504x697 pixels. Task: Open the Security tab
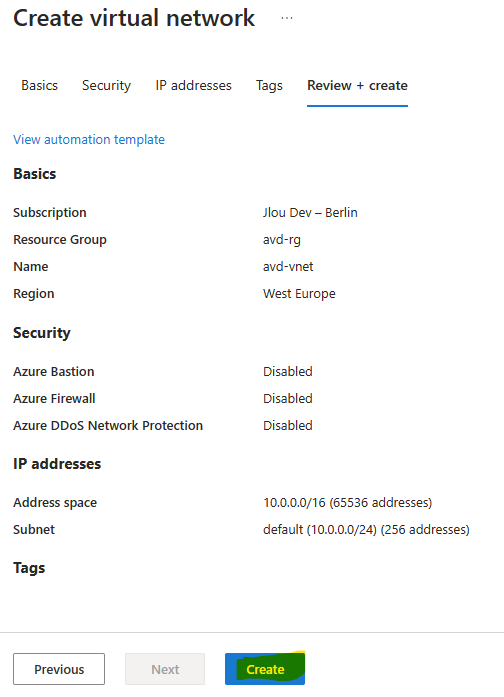tap(107, 85)
